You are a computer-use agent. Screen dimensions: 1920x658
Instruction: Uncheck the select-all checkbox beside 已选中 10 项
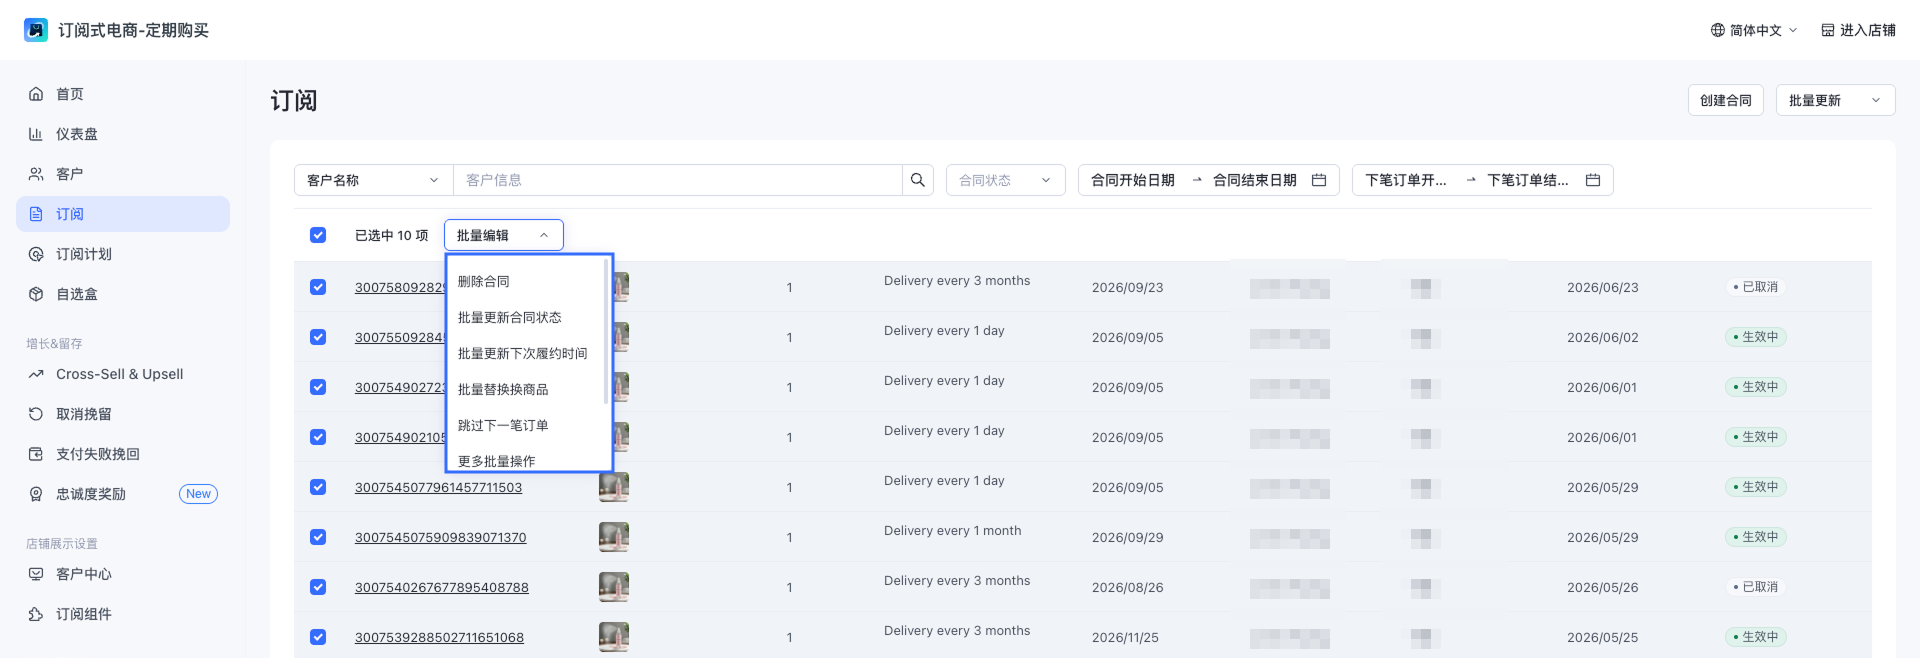coord(318,235)
